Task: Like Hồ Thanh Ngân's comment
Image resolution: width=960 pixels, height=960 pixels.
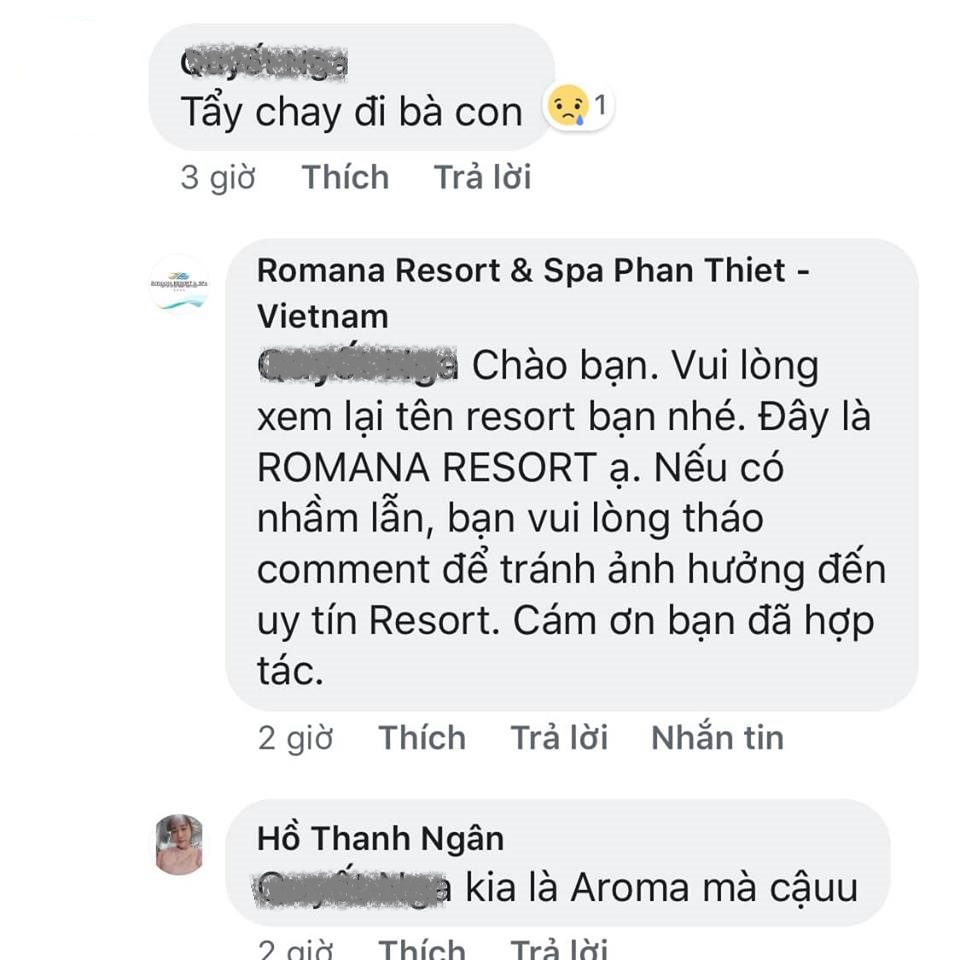Action: (422, 948)
